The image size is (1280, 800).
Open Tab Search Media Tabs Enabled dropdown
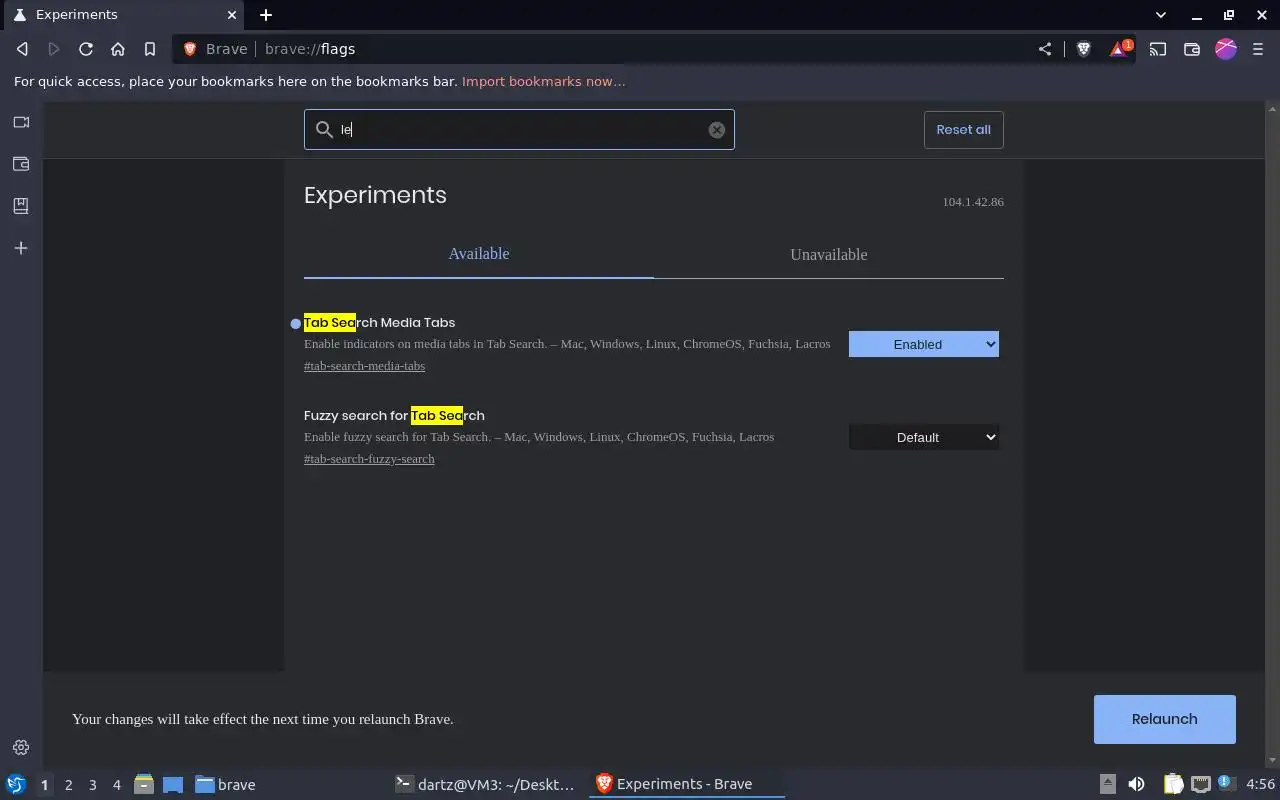tap(924, 344)
